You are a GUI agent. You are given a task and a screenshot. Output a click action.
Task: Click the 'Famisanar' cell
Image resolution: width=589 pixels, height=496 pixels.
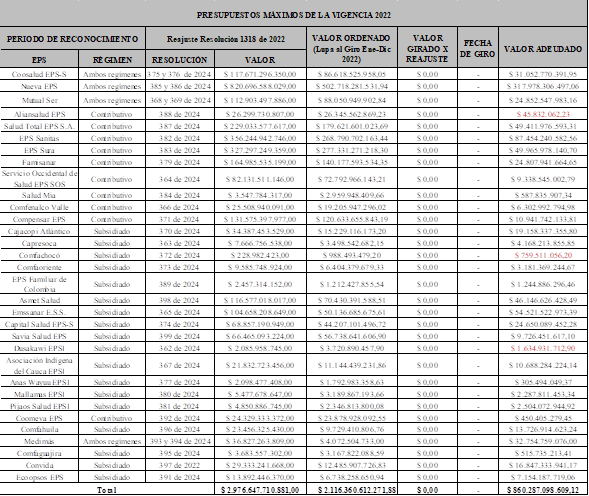(39, 162)
